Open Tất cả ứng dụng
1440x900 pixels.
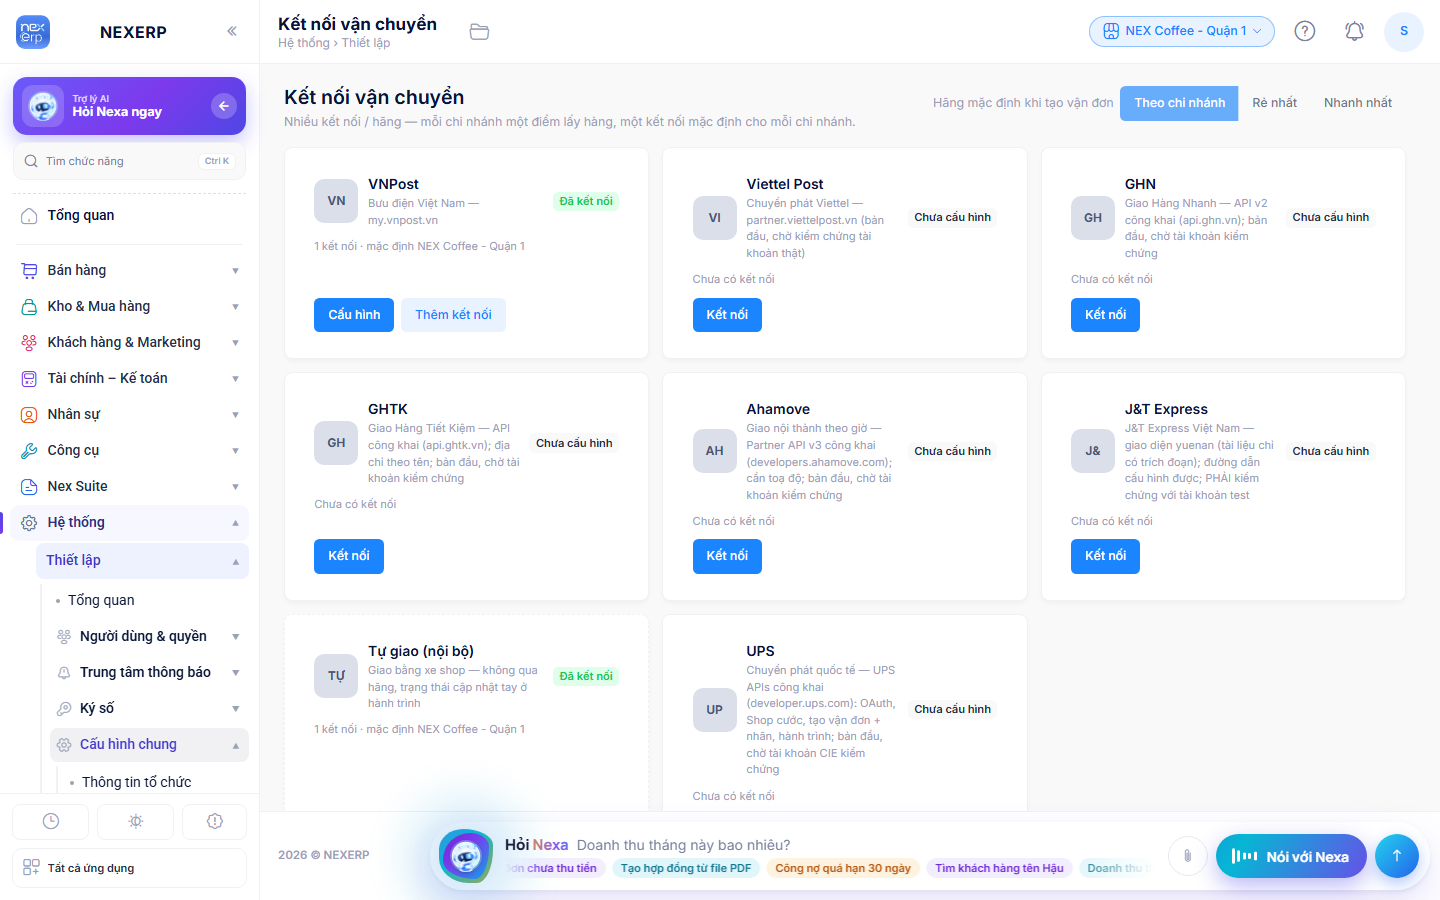tap(129, 868)
